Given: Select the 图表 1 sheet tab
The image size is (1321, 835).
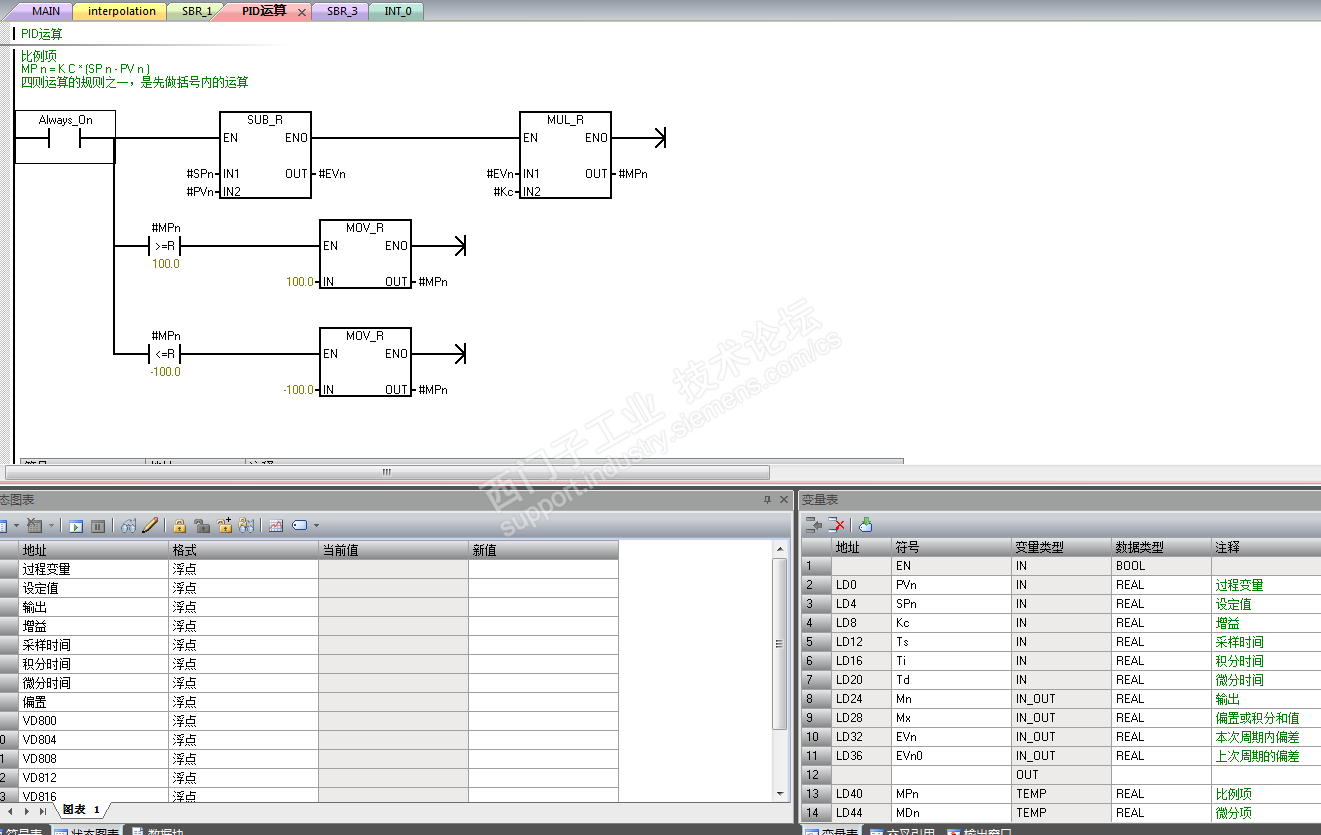Looking at the screenshot, I should (x=82, y=809).
